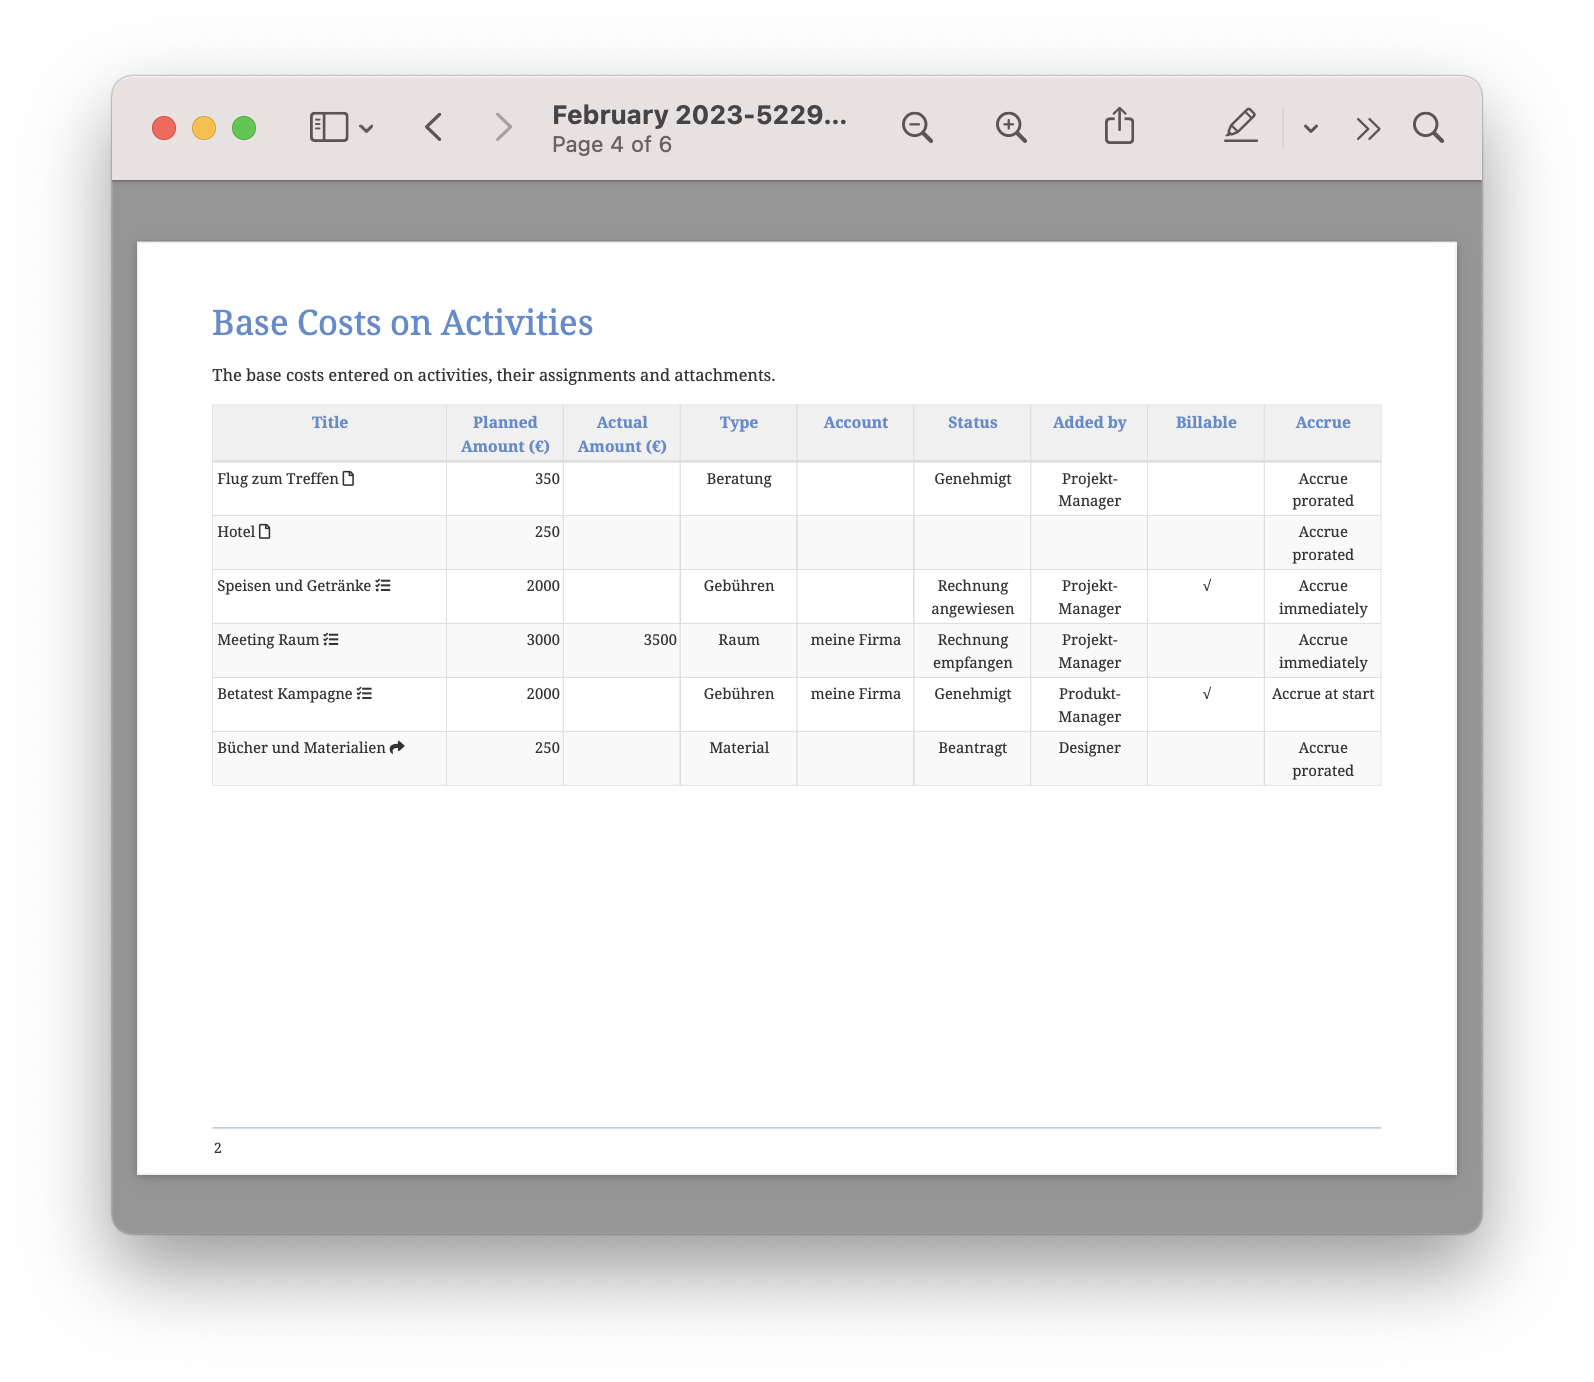Click the green full-screen window button
Image resolution: width=1594 pixels, height=1382 pixels.
point(244,128)
